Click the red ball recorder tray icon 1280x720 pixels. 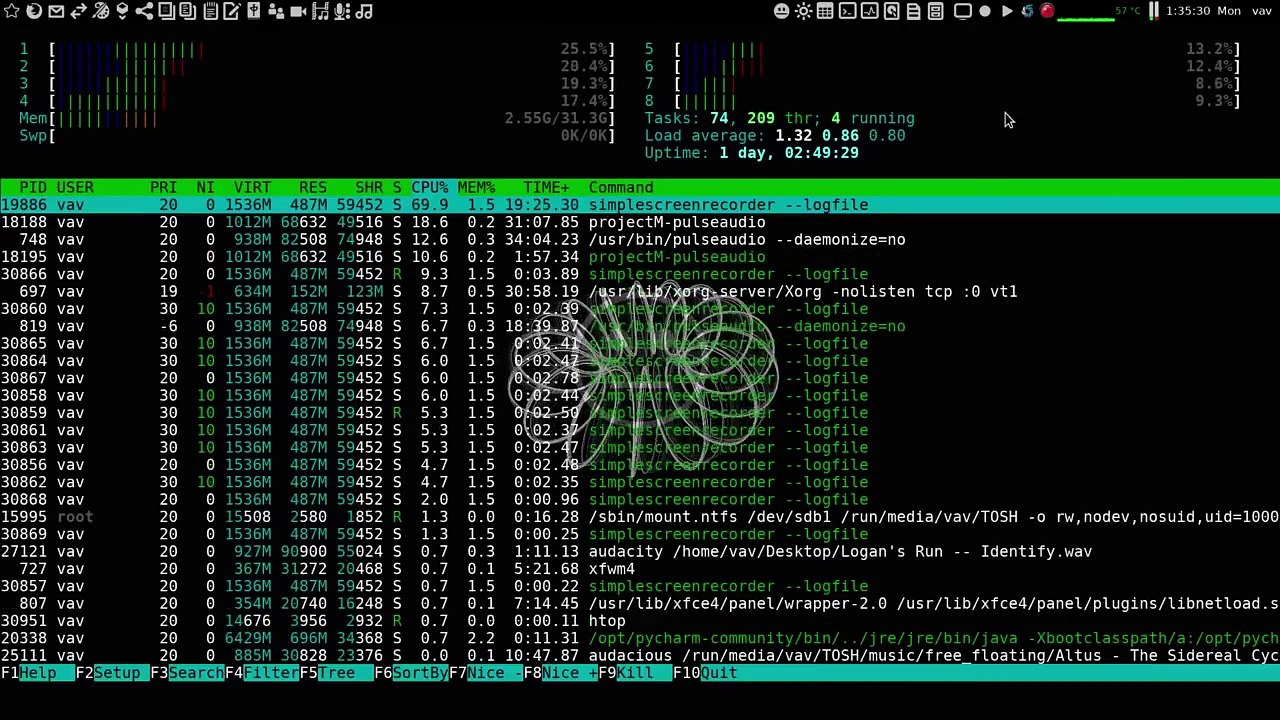[1047, 11]
